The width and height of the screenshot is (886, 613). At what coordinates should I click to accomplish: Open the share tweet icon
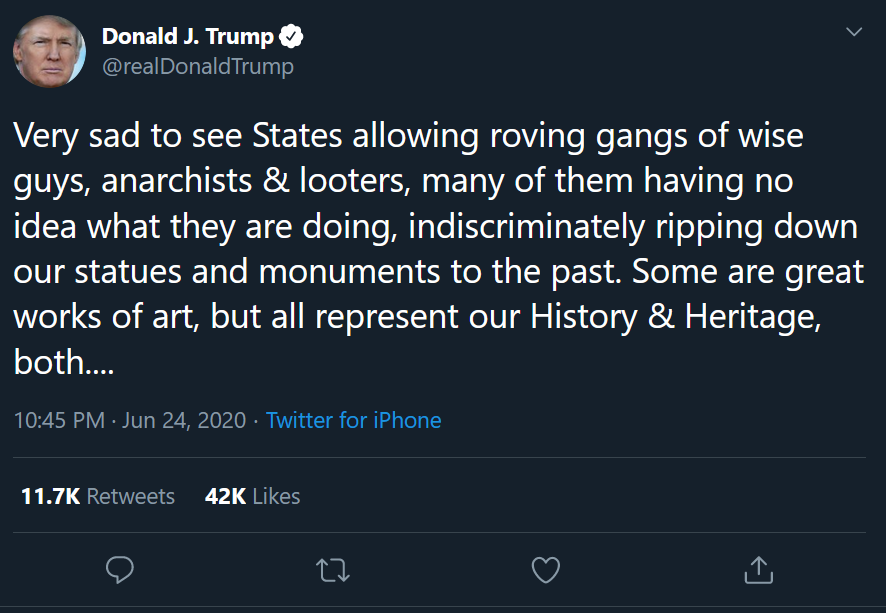click(x=759, y=570)
